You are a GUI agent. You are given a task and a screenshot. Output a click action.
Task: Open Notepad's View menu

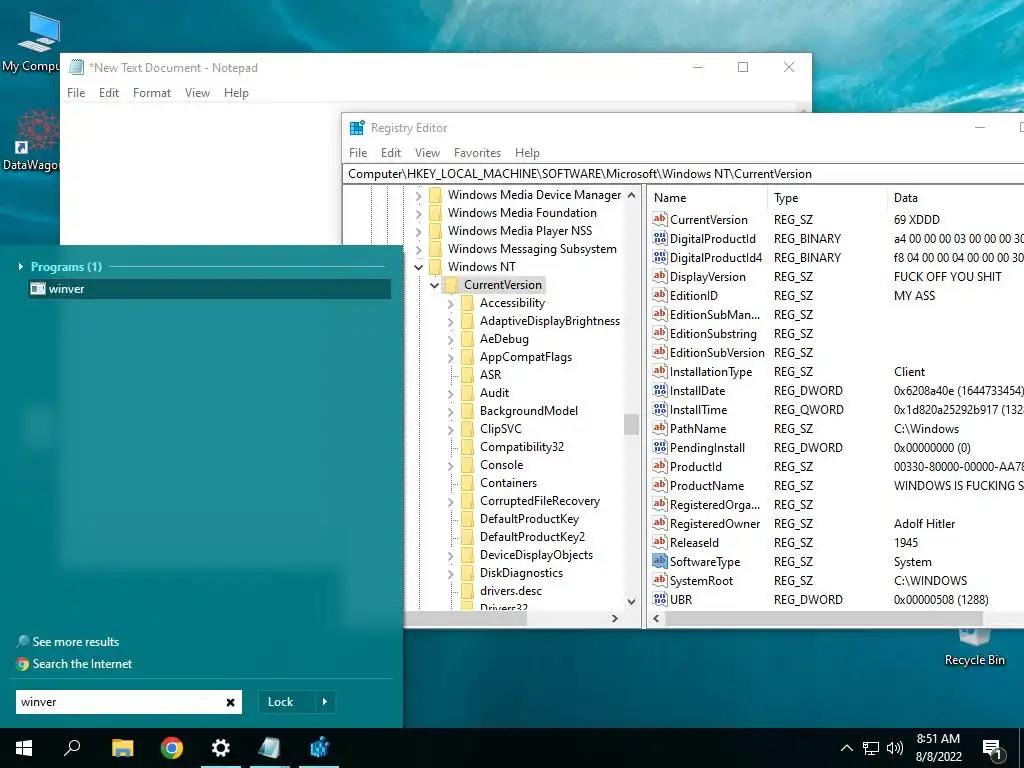pos(197,93)
